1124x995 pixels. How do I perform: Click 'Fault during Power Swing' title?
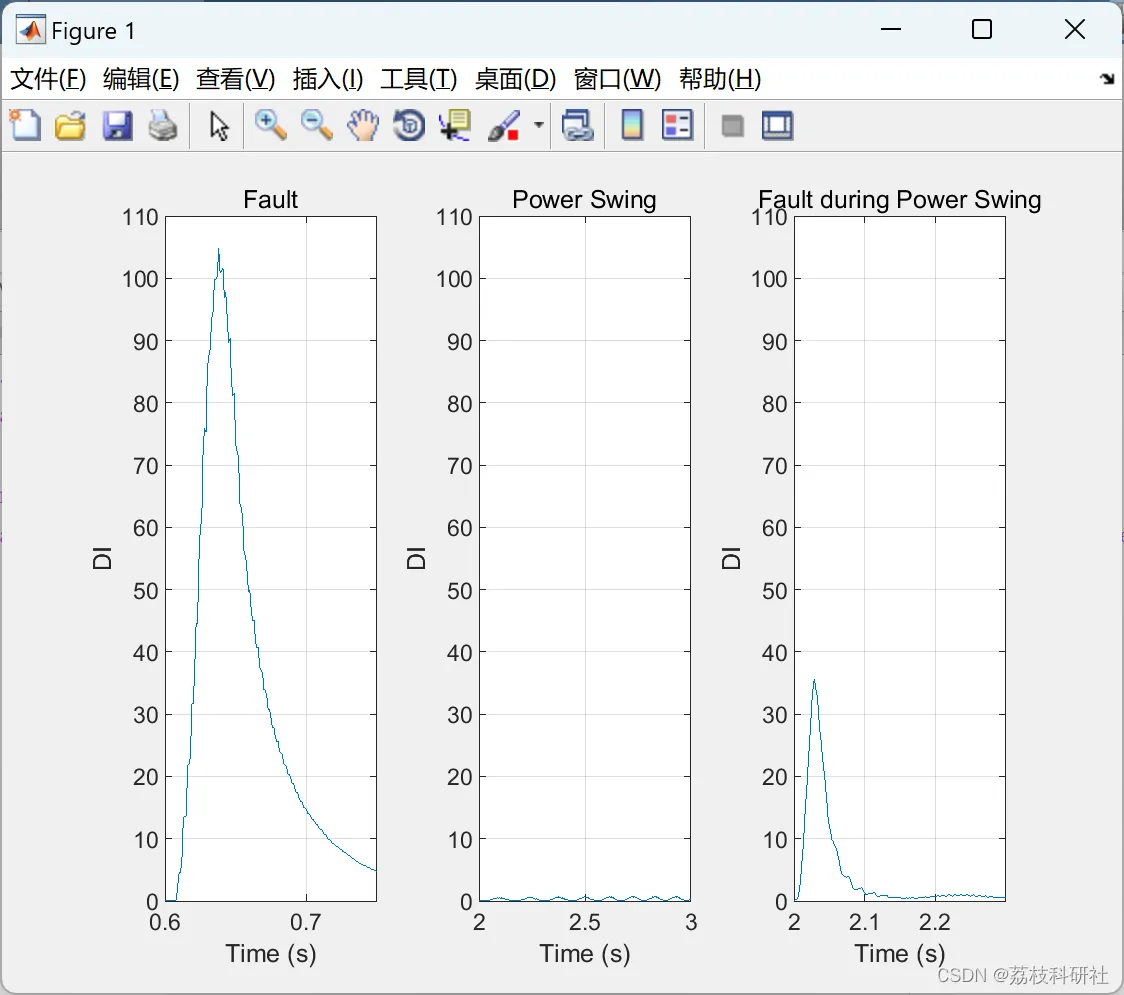coord(900,199)
